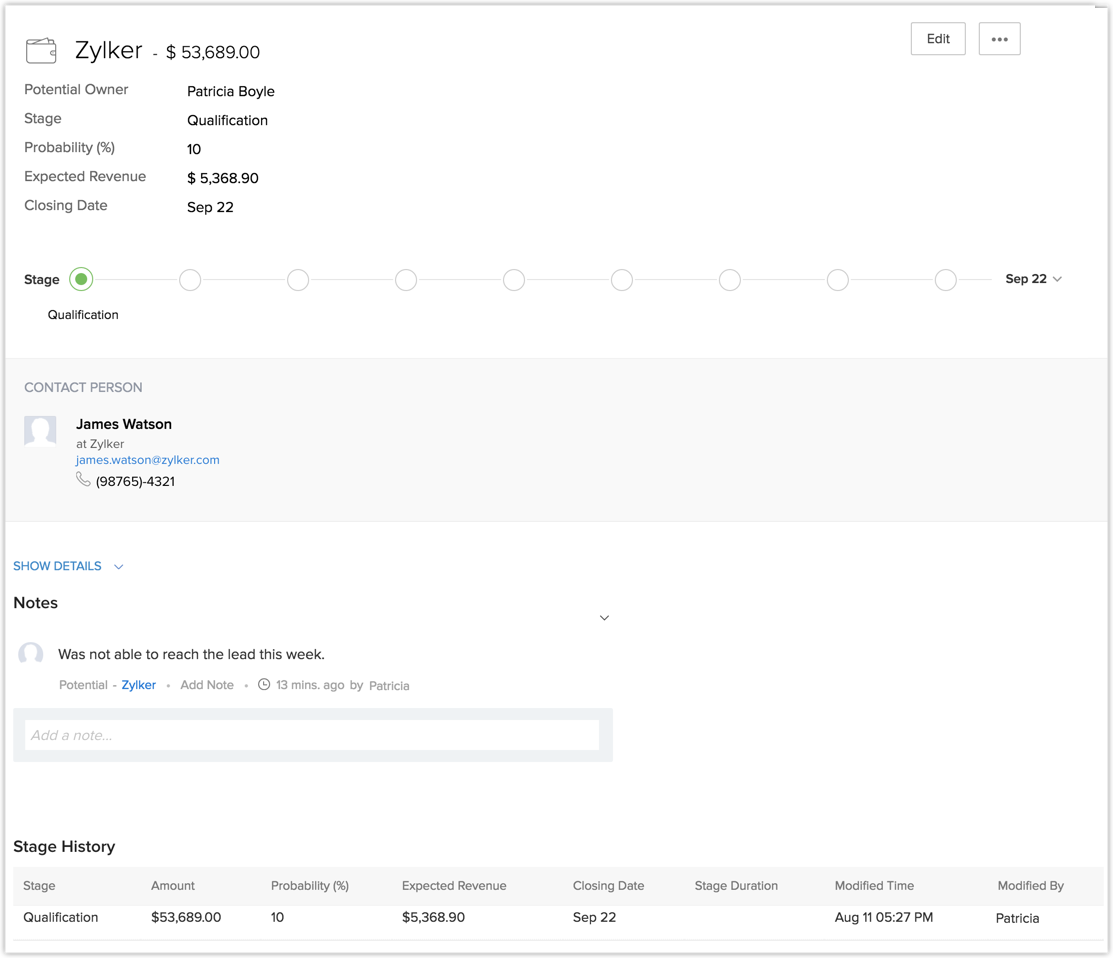The image size is (1113, 958).
Task: Open the three-dots more options menu
Action: [x=999, y=39]
